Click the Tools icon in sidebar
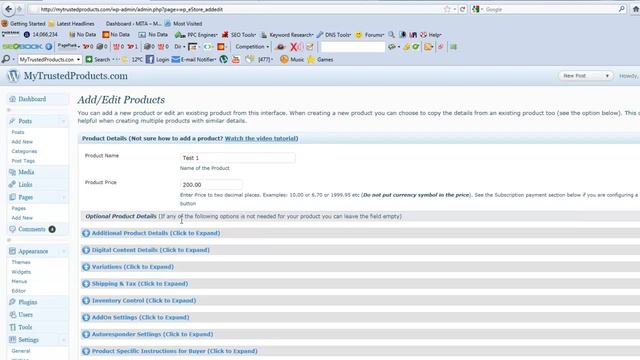640x360 pixels. pyautogui.click(x=12, y=327)
